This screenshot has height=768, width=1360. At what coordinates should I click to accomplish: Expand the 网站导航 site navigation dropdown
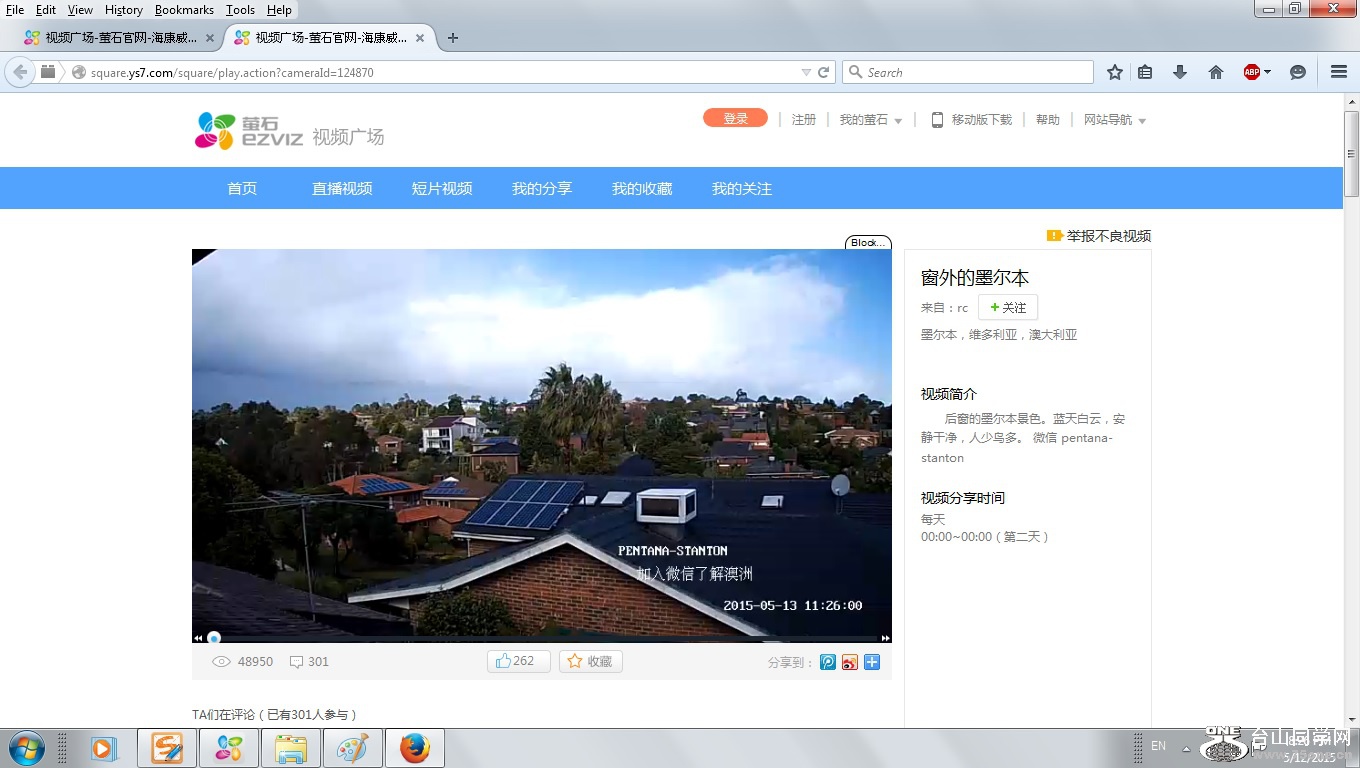pyautogui.click(x=1115, y=119)
